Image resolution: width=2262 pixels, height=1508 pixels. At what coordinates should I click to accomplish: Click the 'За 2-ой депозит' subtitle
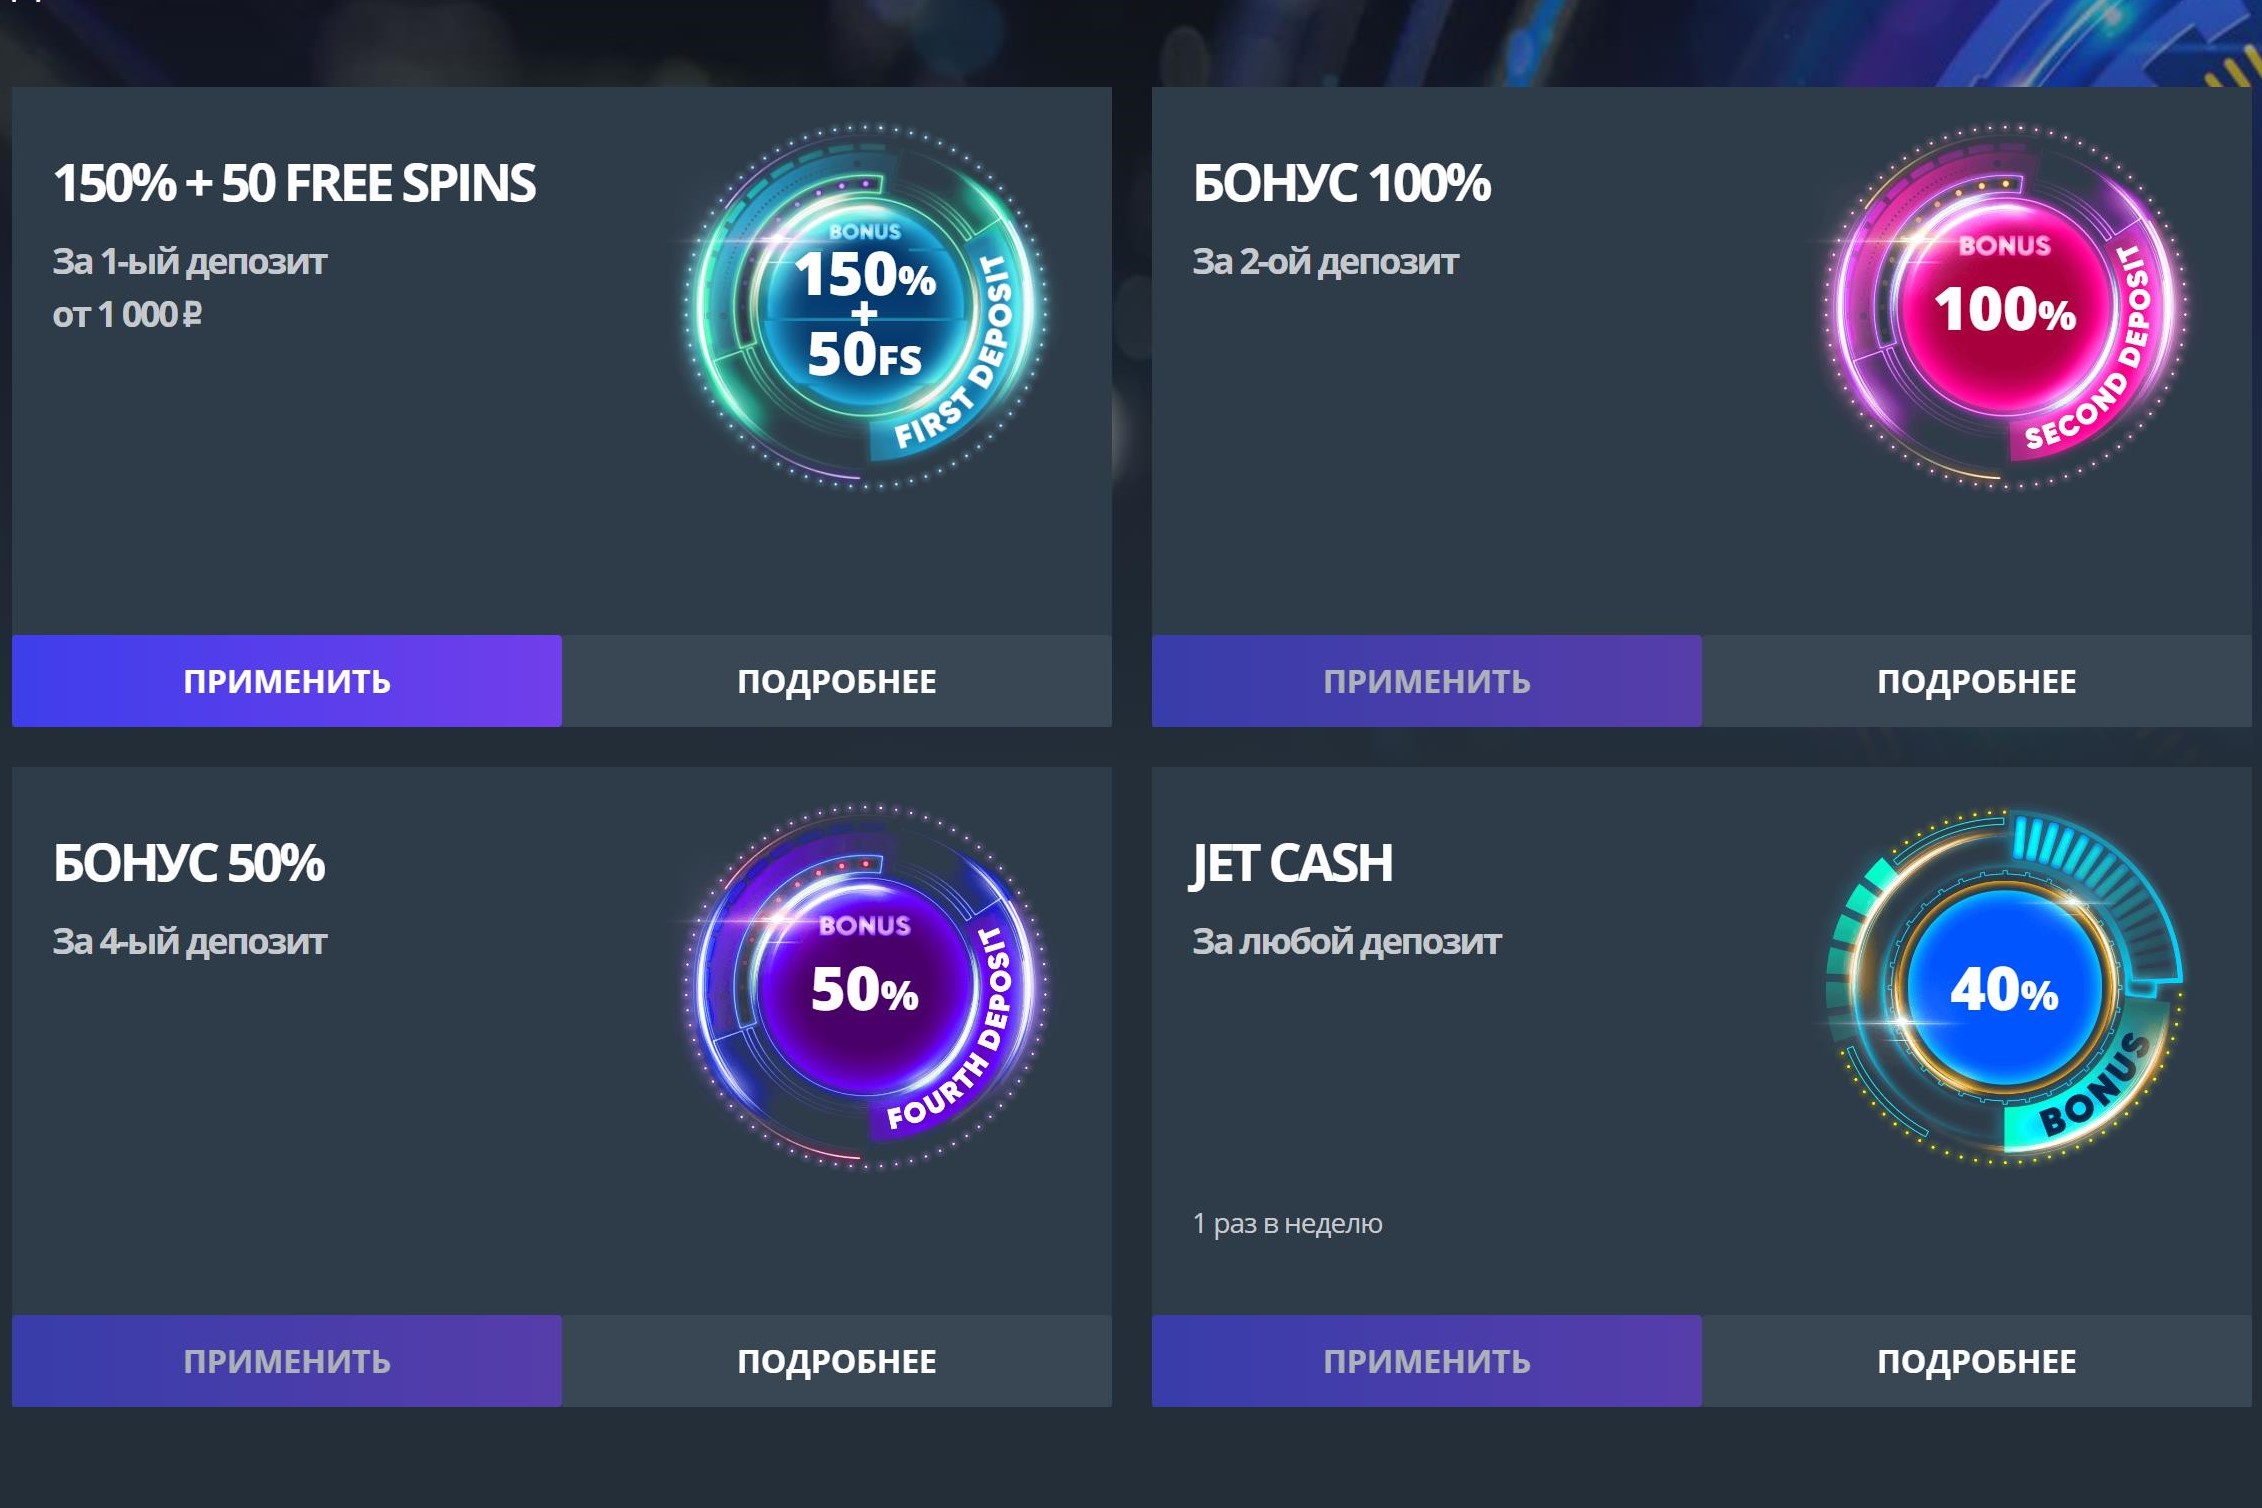point(1325,262)
